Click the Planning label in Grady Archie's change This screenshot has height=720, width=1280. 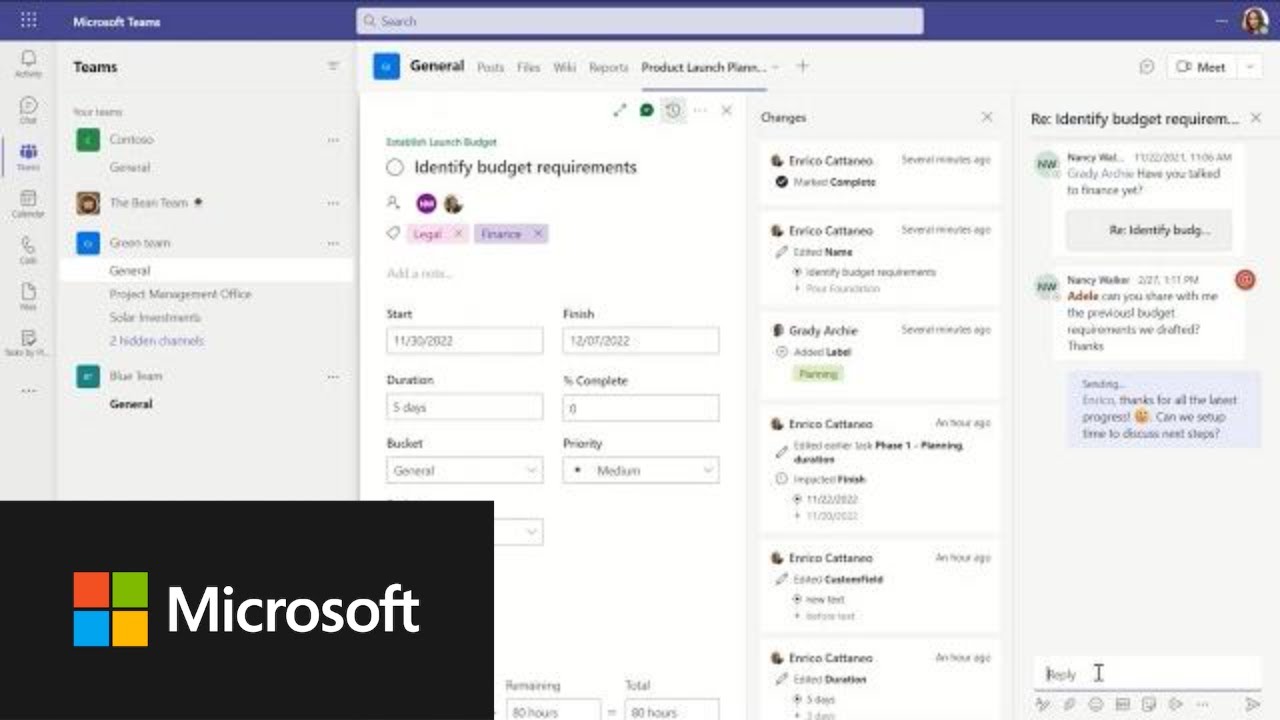818,373
